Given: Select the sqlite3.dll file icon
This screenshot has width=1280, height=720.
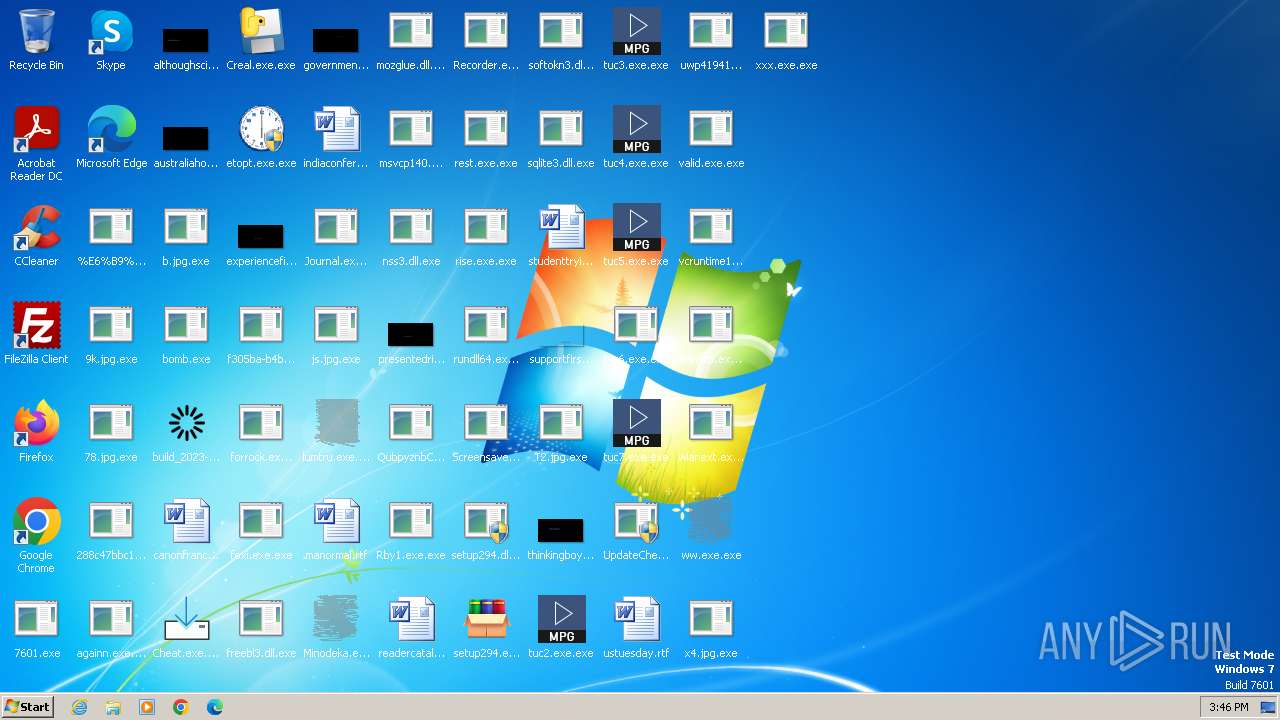Looking at the screenshot, I should coord(561,130).
